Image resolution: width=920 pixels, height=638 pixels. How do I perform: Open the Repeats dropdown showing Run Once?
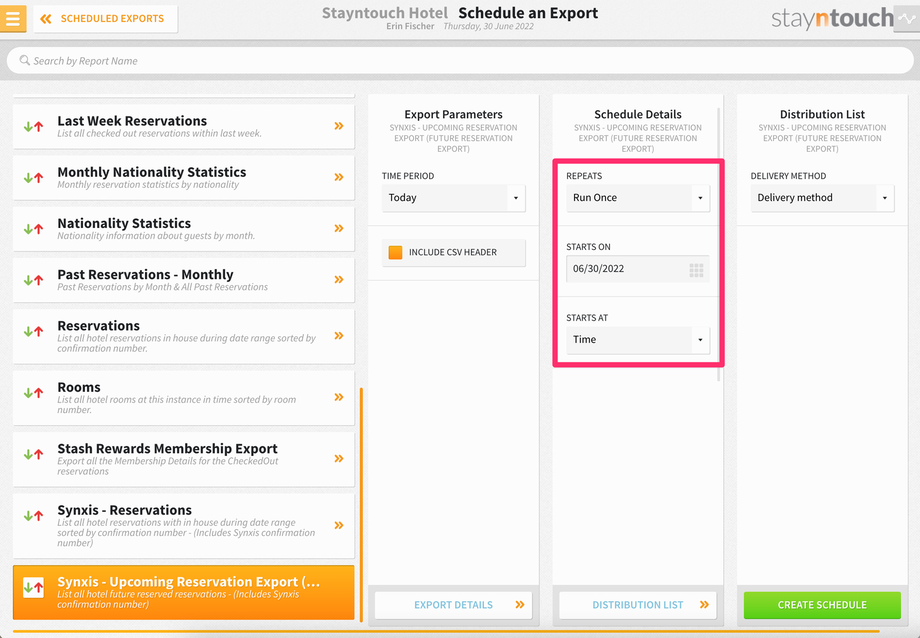638,198
